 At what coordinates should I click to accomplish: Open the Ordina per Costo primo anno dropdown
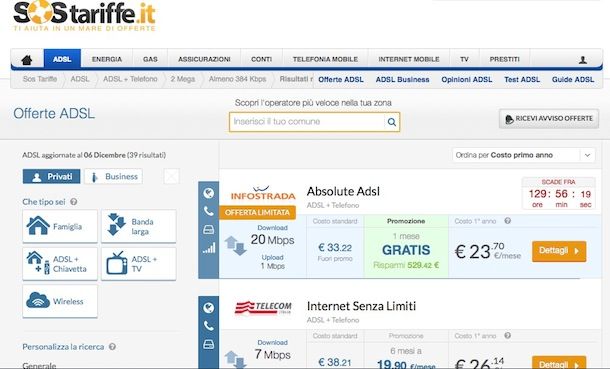524,155
